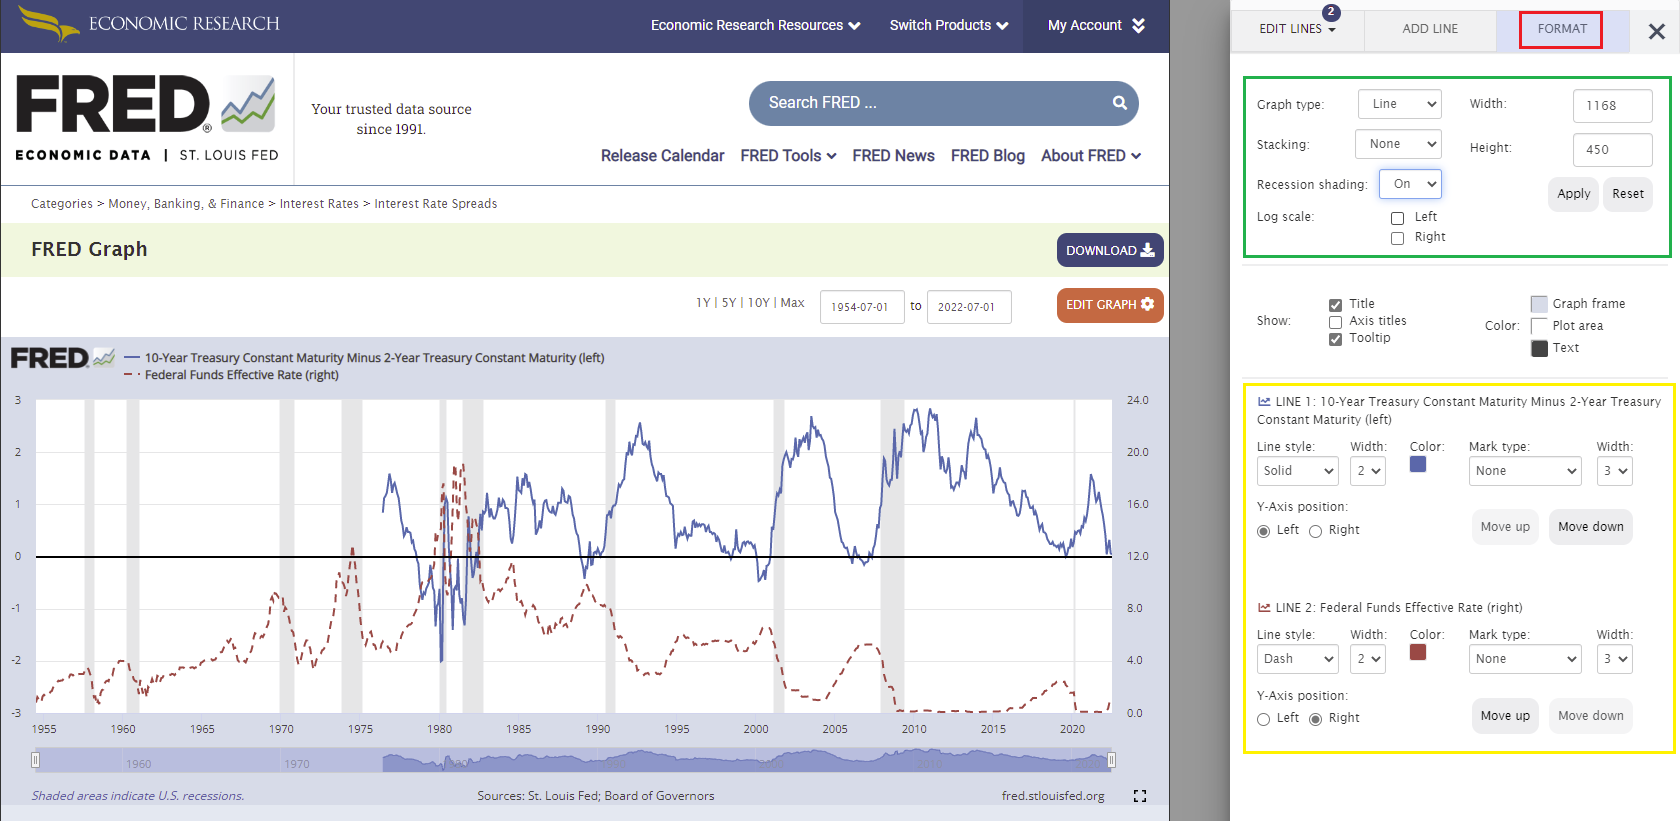Enable Right log scale checkbox
The height and width of the screenshot is (840, 1680).
(x=1398, y=238)
